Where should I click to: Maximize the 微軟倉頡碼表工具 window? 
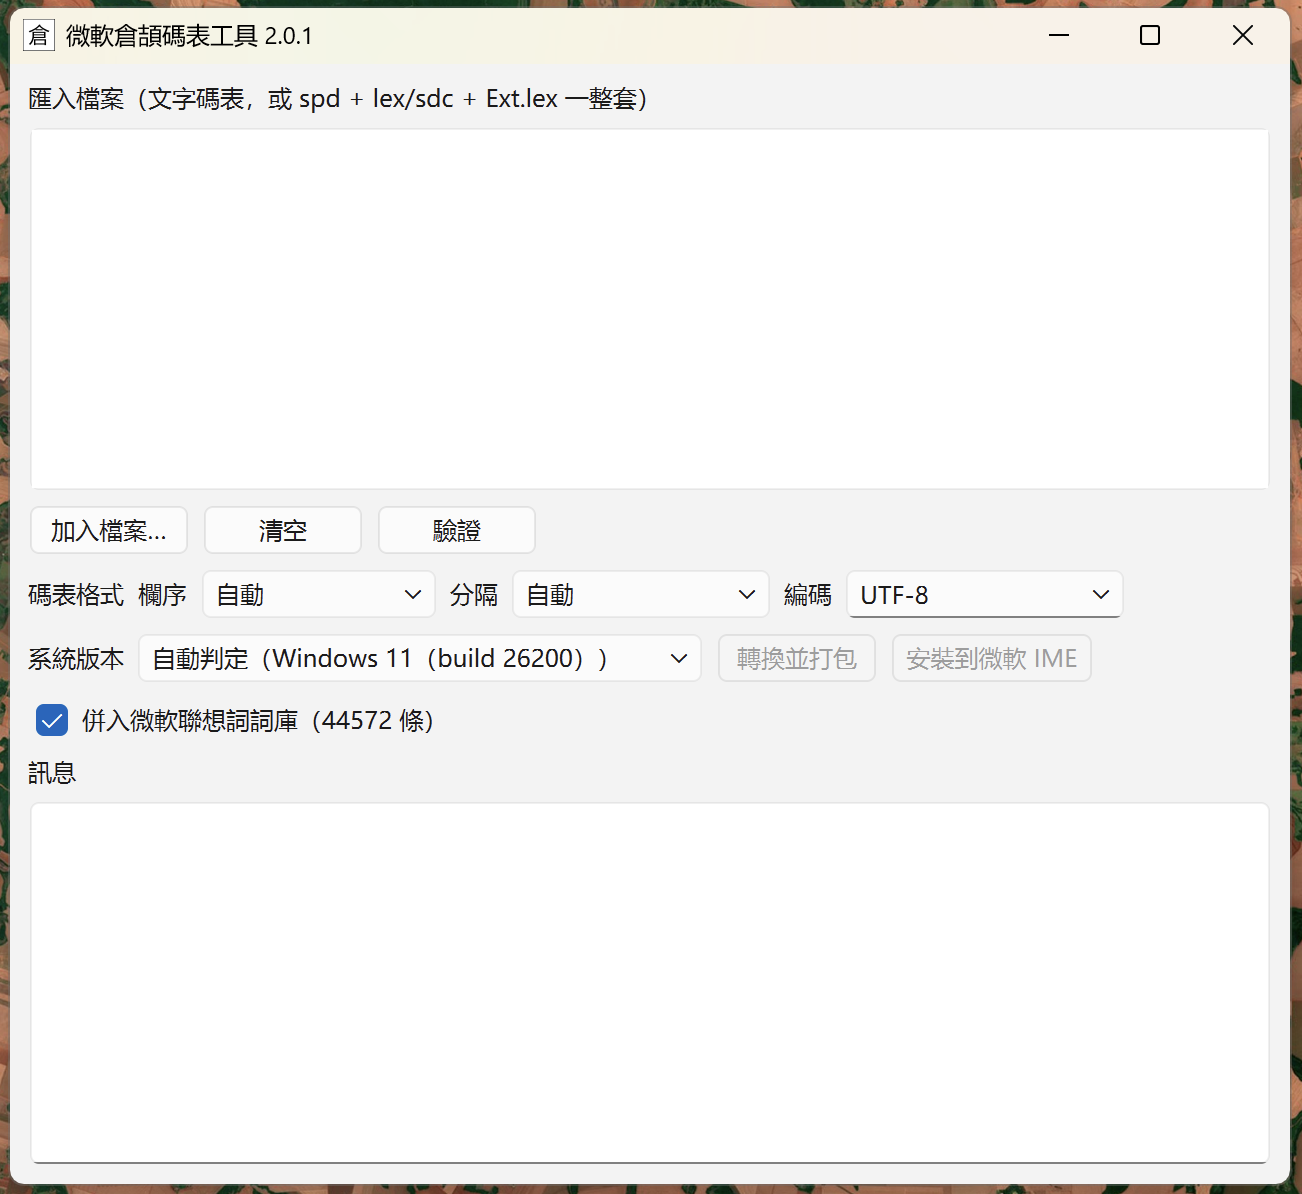click(1150, 35)
